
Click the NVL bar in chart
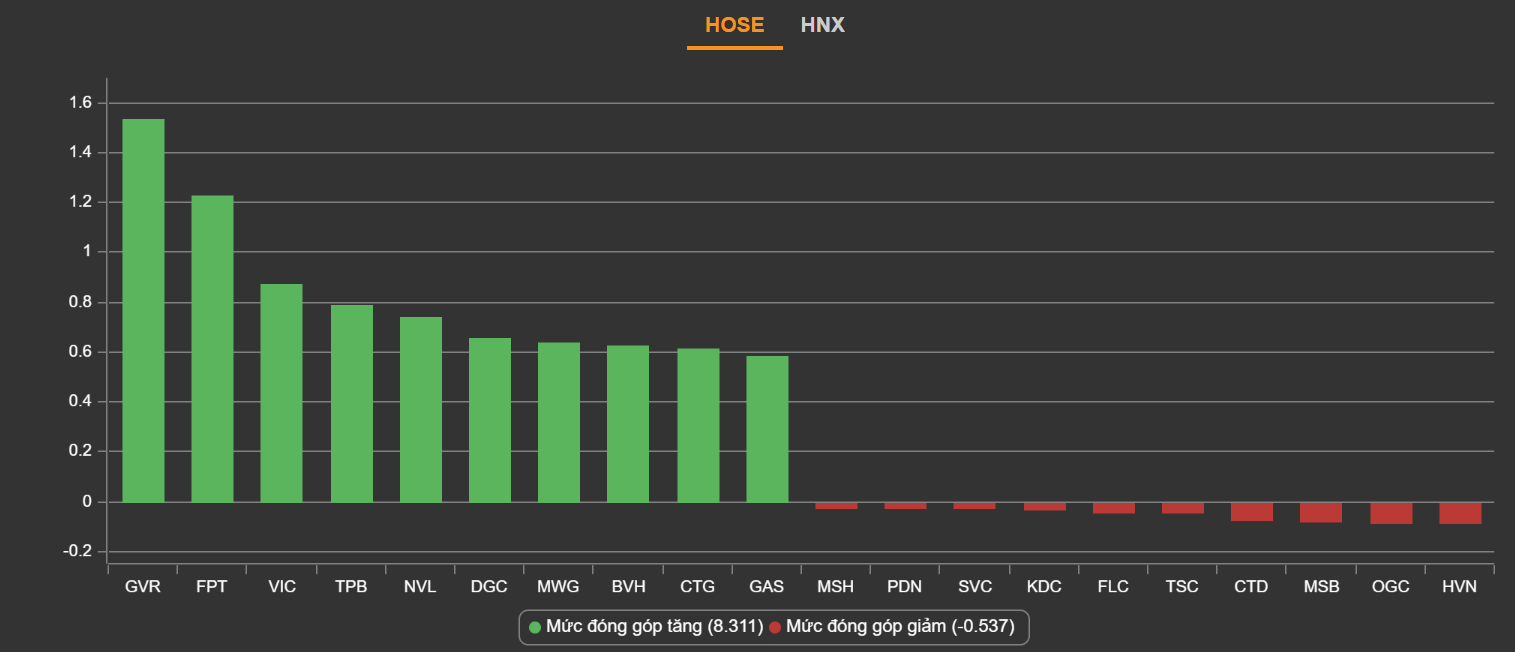pyautogui.click(x=420, y=409)
